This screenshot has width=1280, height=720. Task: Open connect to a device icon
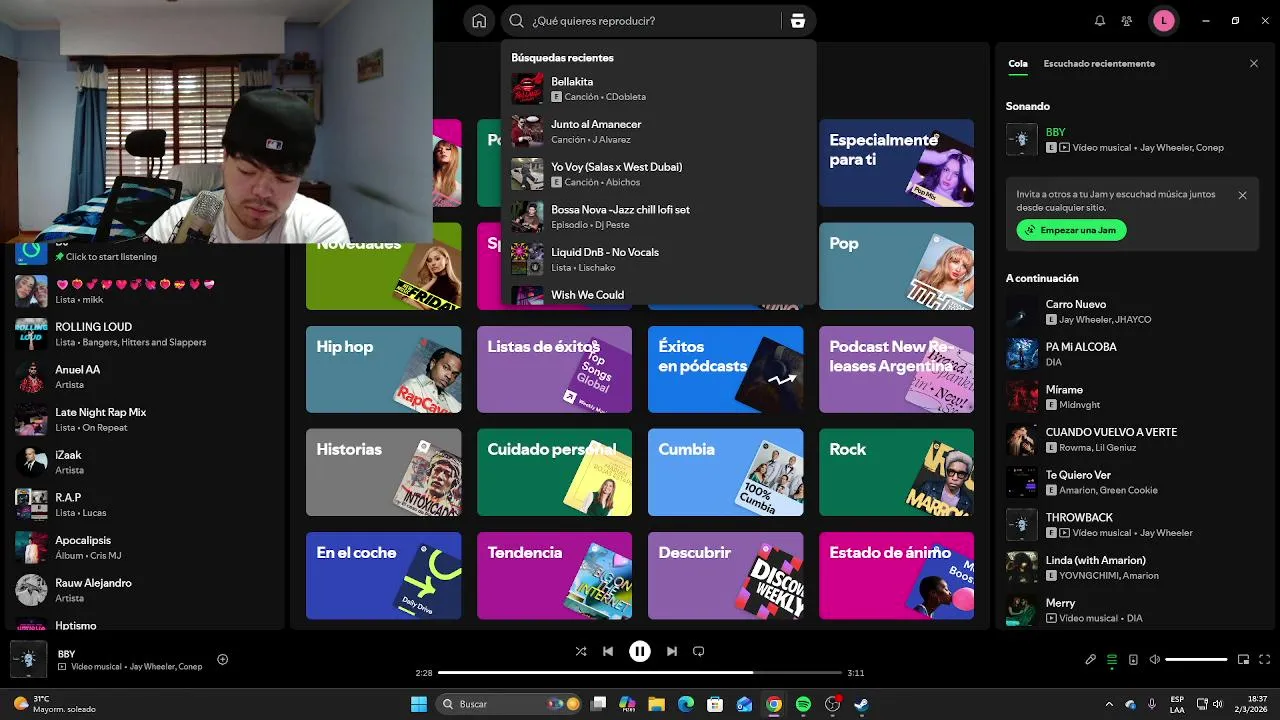[x=1133, y=660]
